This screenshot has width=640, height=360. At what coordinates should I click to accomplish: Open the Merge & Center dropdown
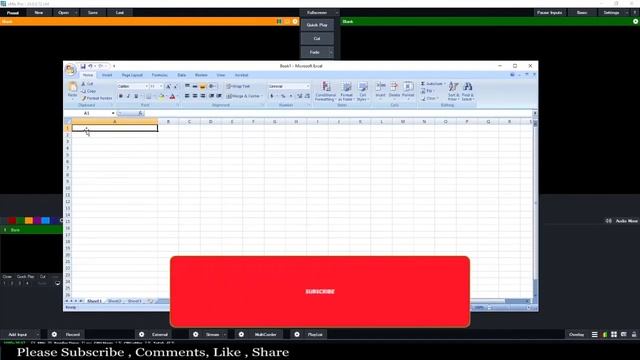262,96
